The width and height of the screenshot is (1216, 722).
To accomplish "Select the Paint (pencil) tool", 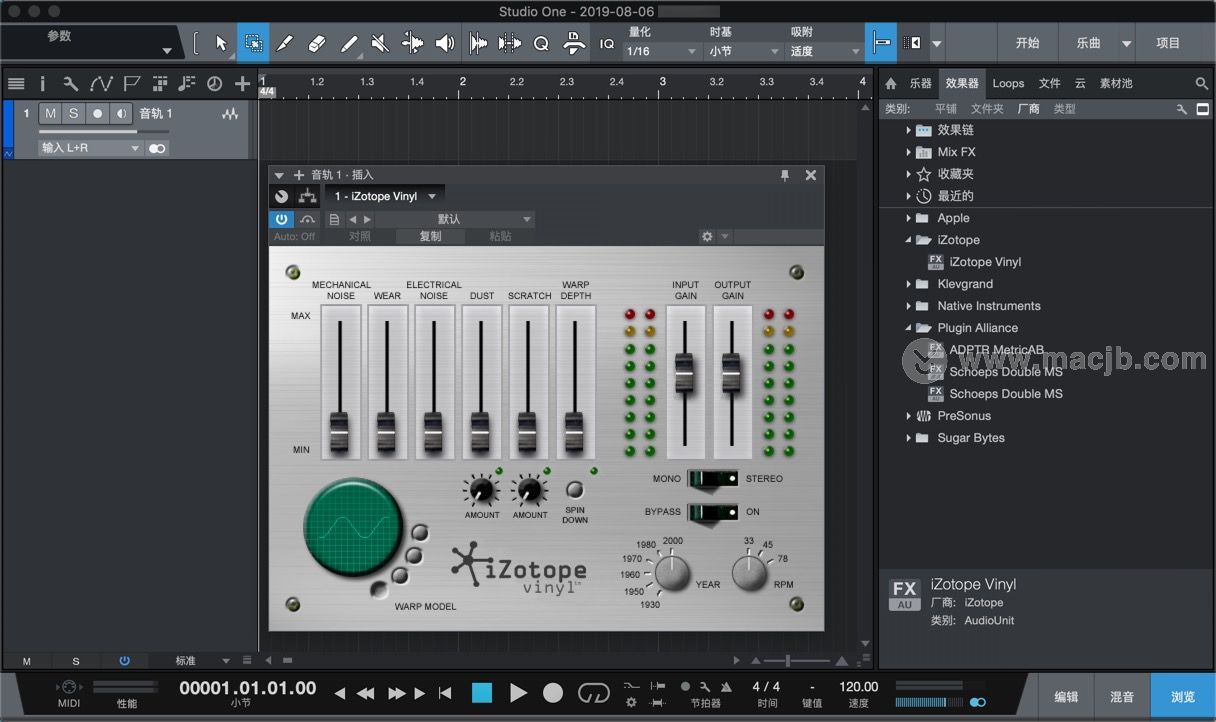I will tap(349, 43).
